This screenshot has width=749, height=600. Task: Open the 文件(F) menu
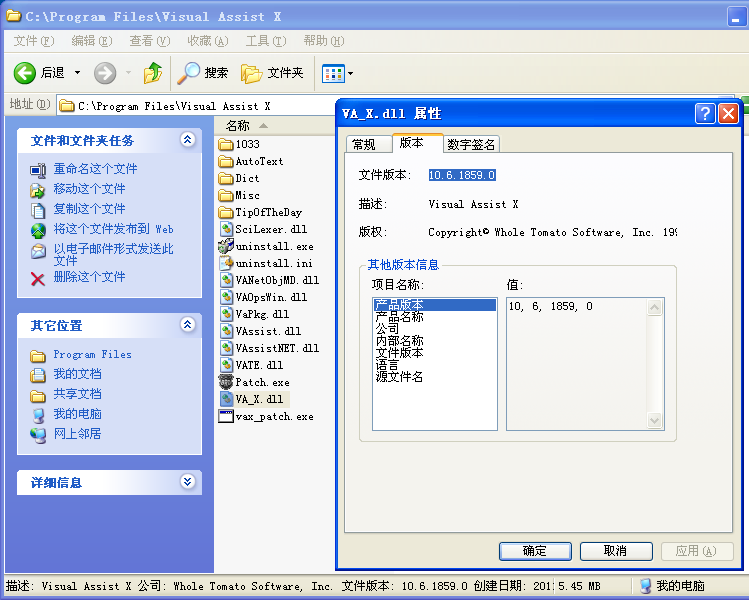click(x=33, y=41)
